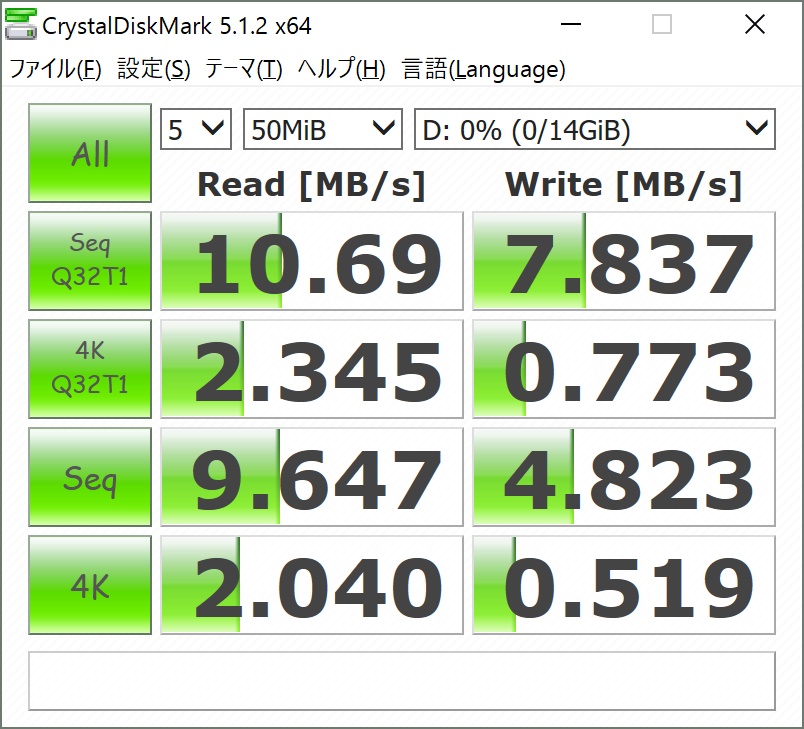Viewport: 804px width, 729px height.
Task: Click the empty comment field at the bottom
Action: click(402, 681)
